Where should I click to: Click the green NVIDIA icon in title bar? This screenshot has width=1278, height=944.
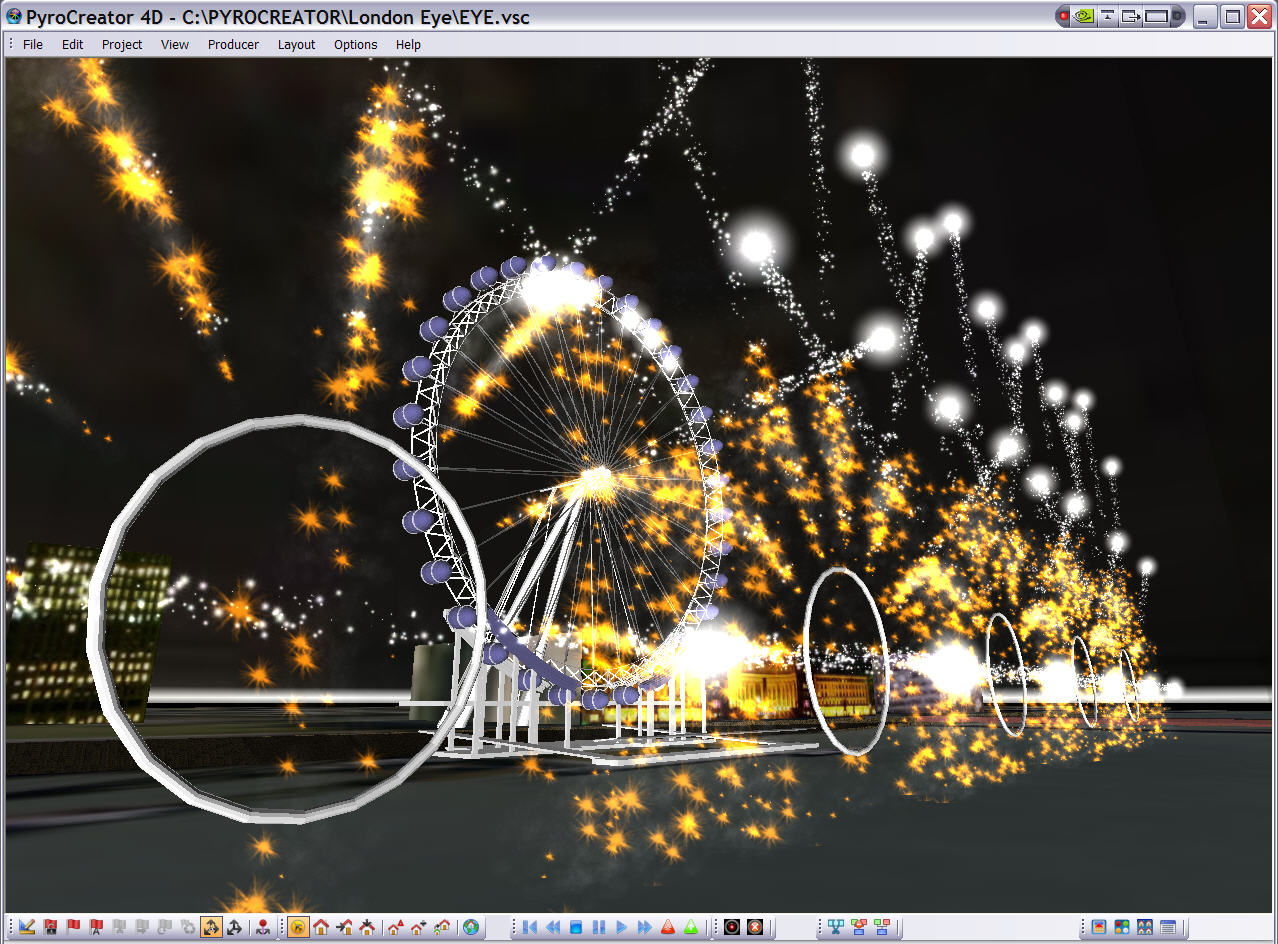tap(1084, 17)
